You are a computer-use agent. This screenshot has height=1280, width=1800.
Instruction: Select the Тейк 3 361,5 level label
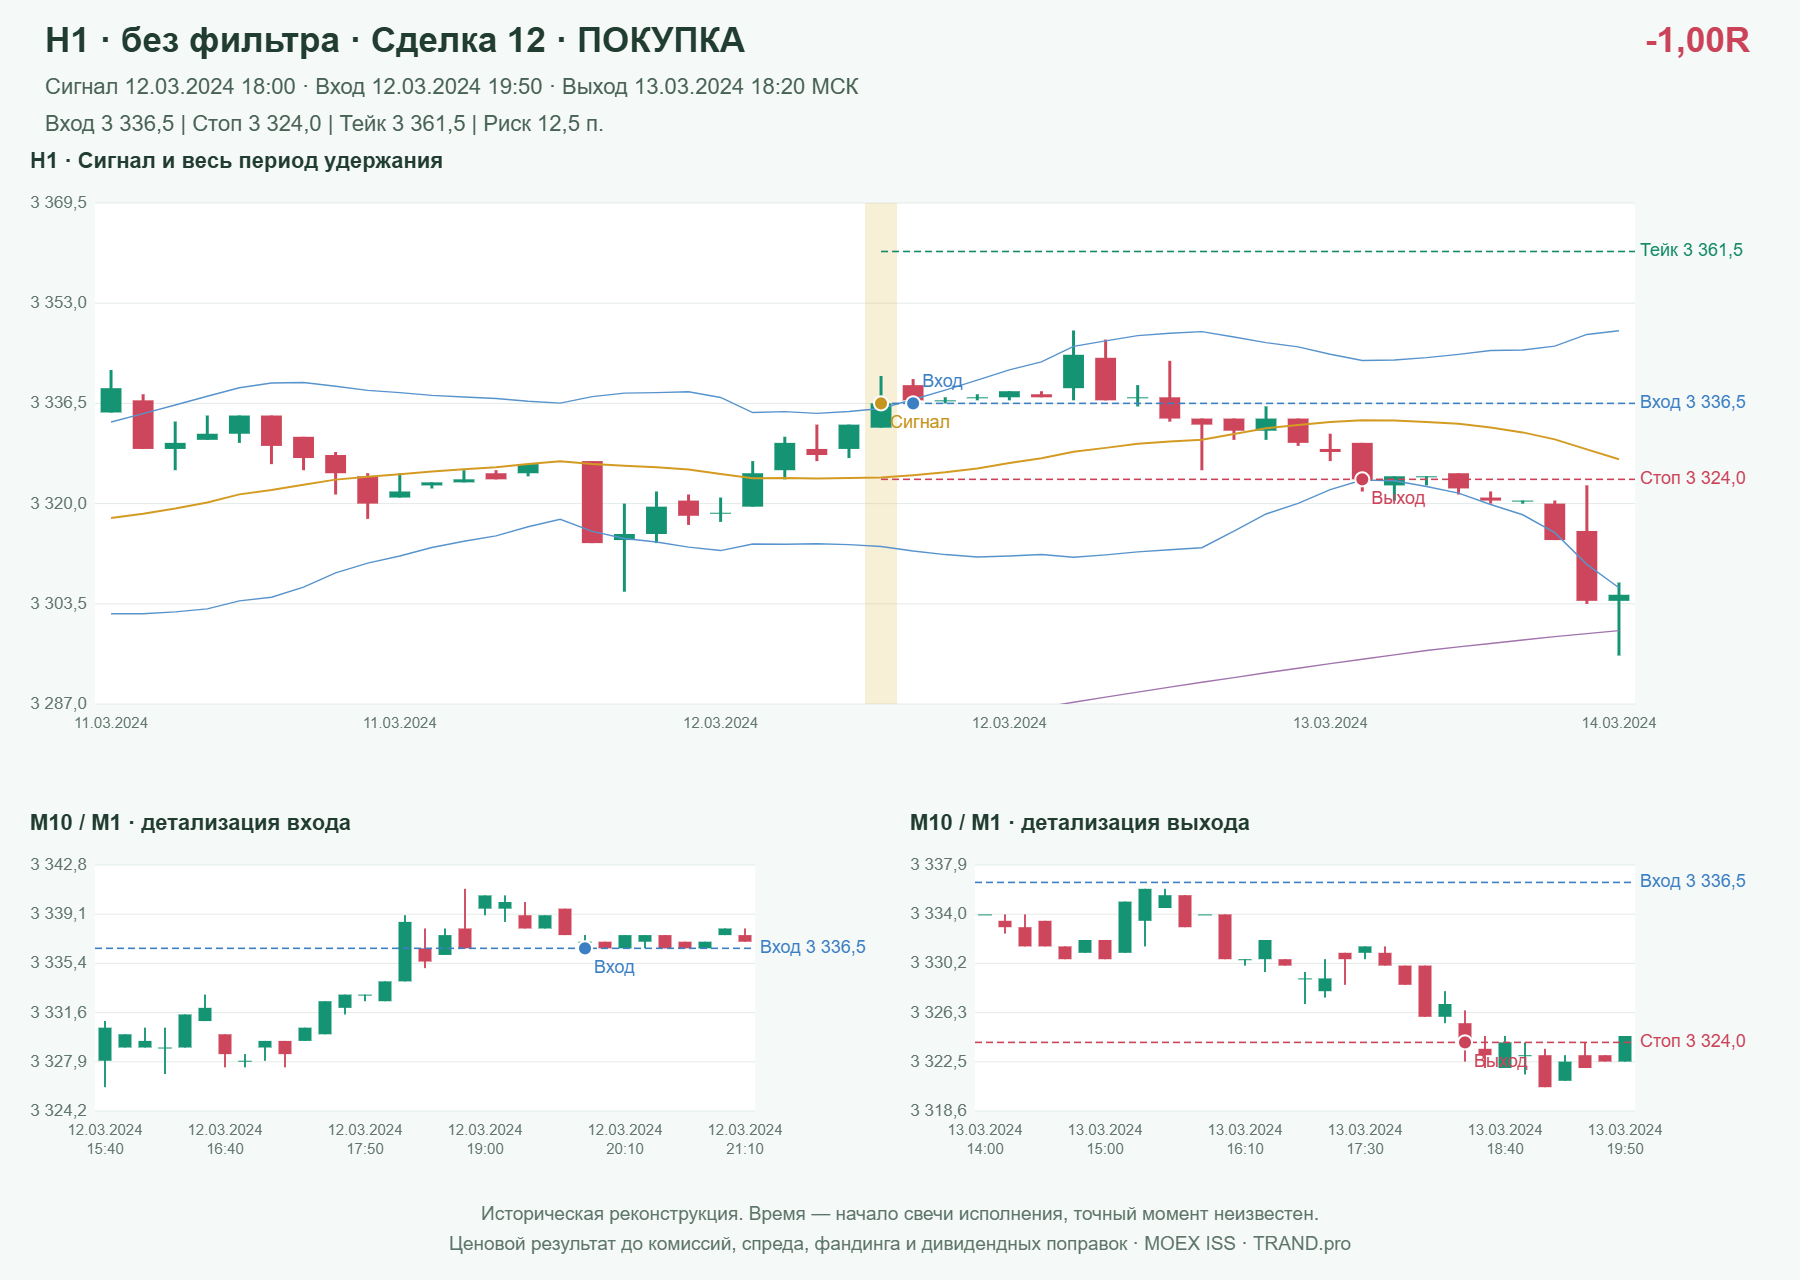pos(1691,250)
